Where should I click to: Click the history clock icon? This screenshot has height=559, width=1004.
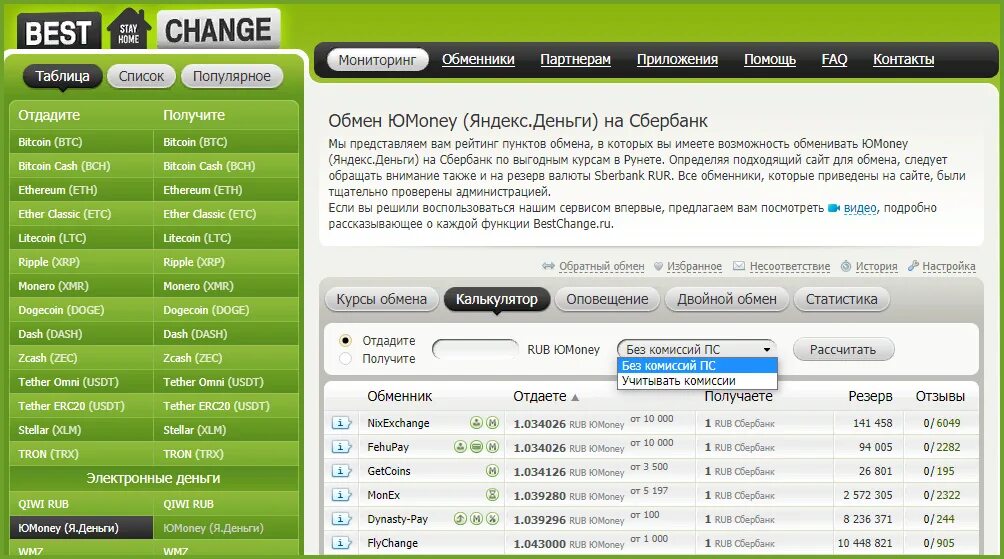pyautogui.click(x=846, y=266)
